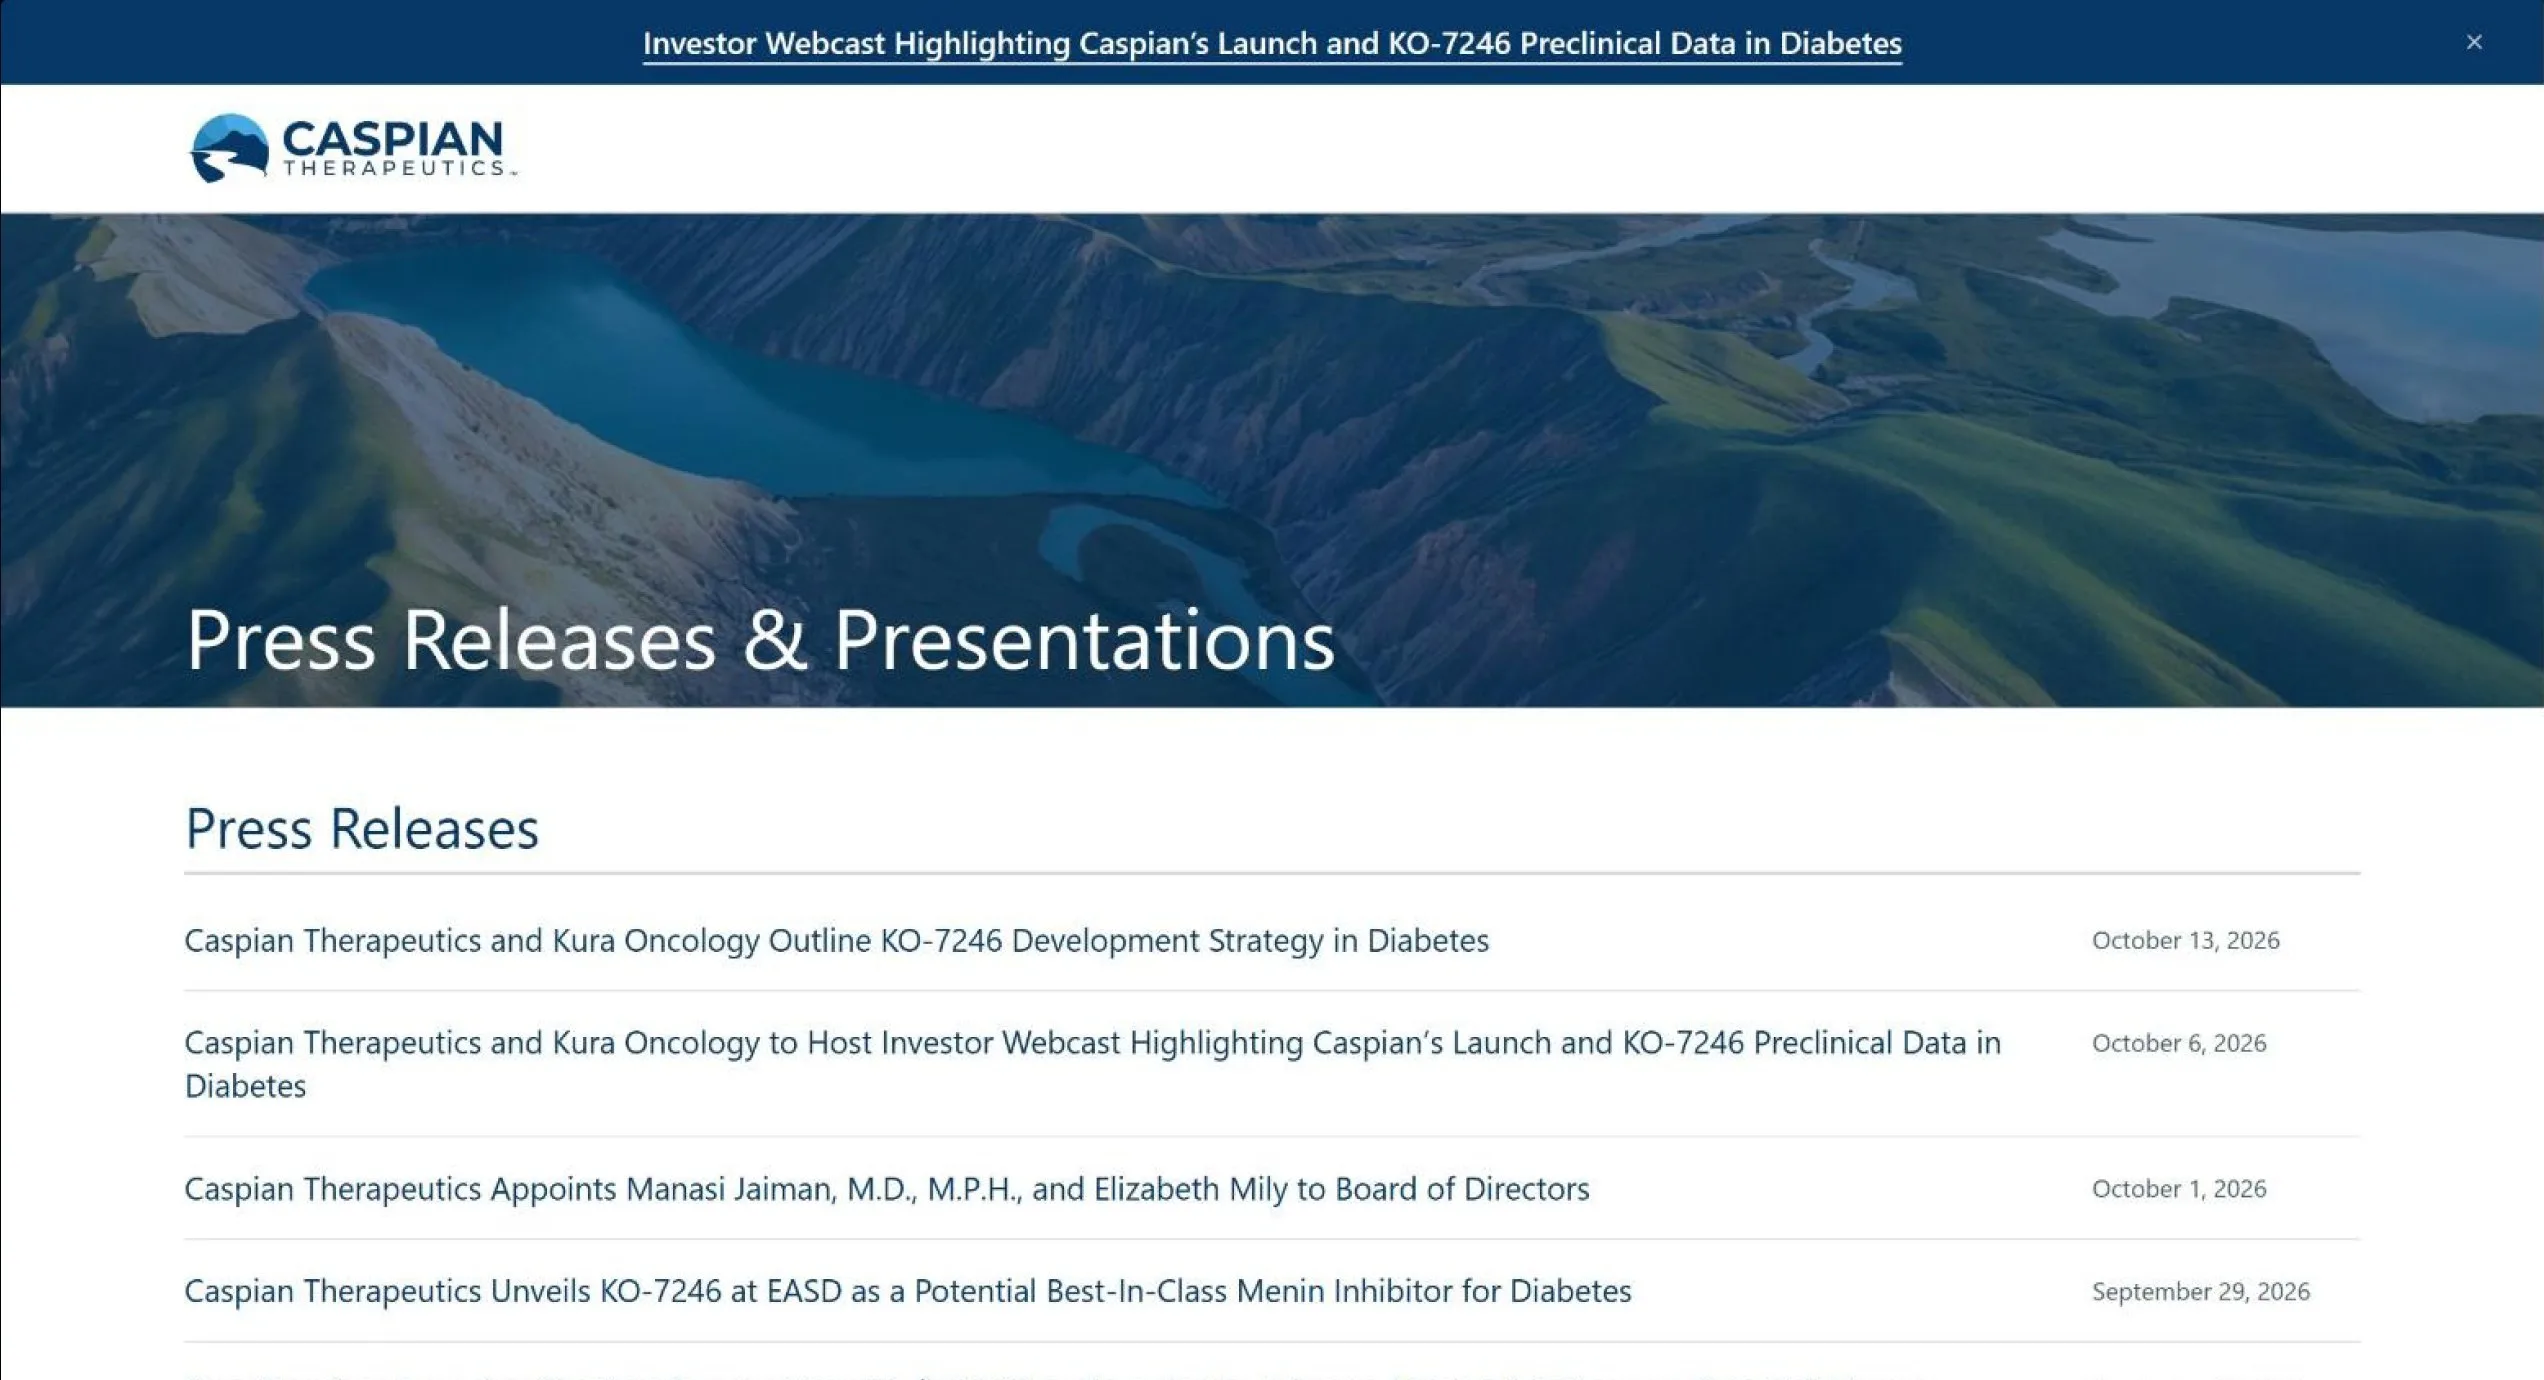
Task: Click the October 6, 2026 date
Action: (x=2179, y=1043)
